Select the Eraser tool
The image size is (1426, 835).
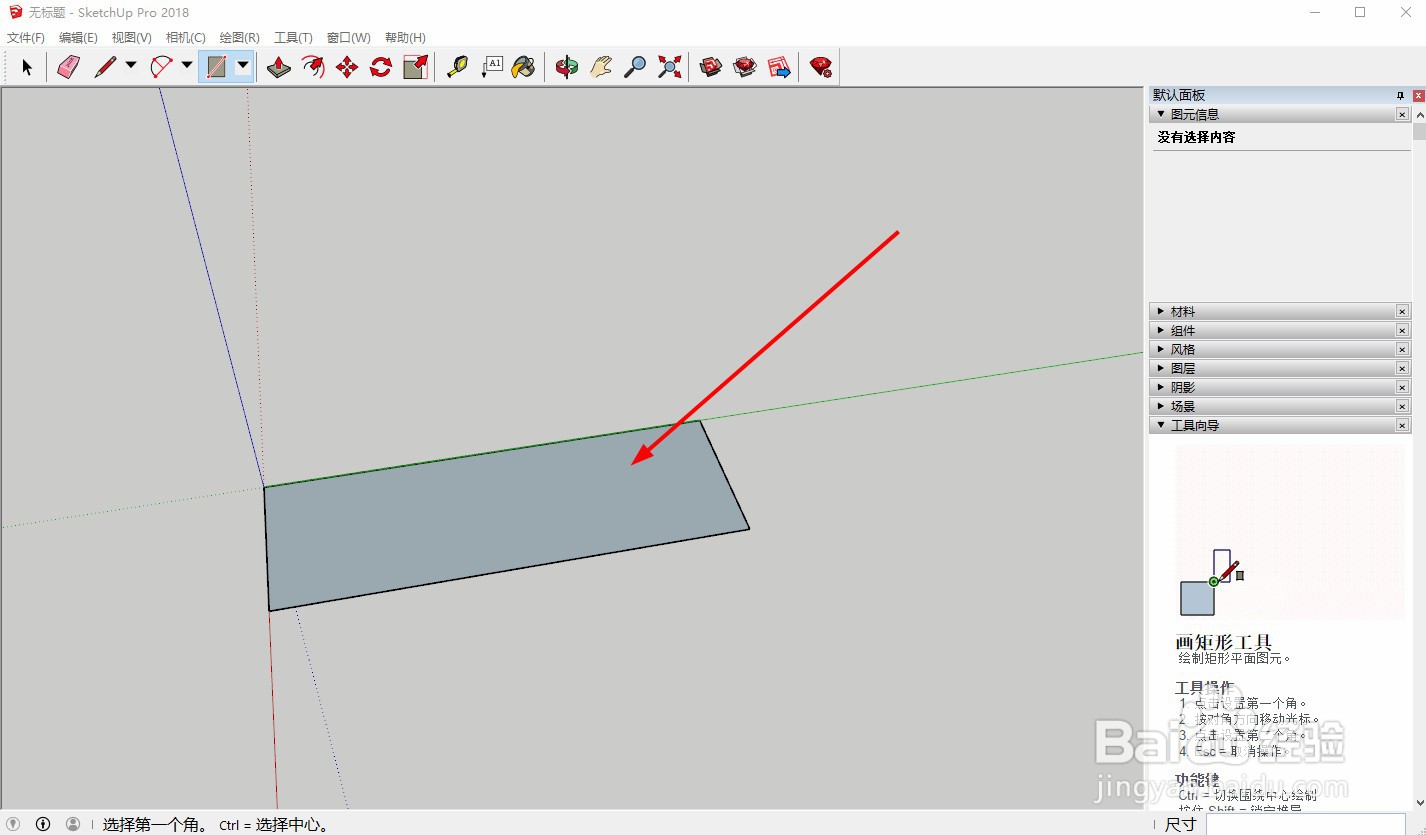(68, 67)
